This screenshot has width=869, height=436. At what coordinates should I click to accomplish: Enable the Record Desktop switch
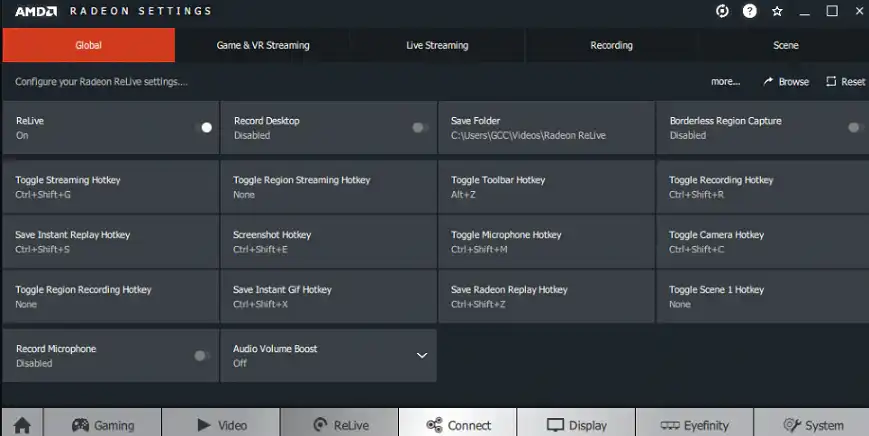(420, 127)
